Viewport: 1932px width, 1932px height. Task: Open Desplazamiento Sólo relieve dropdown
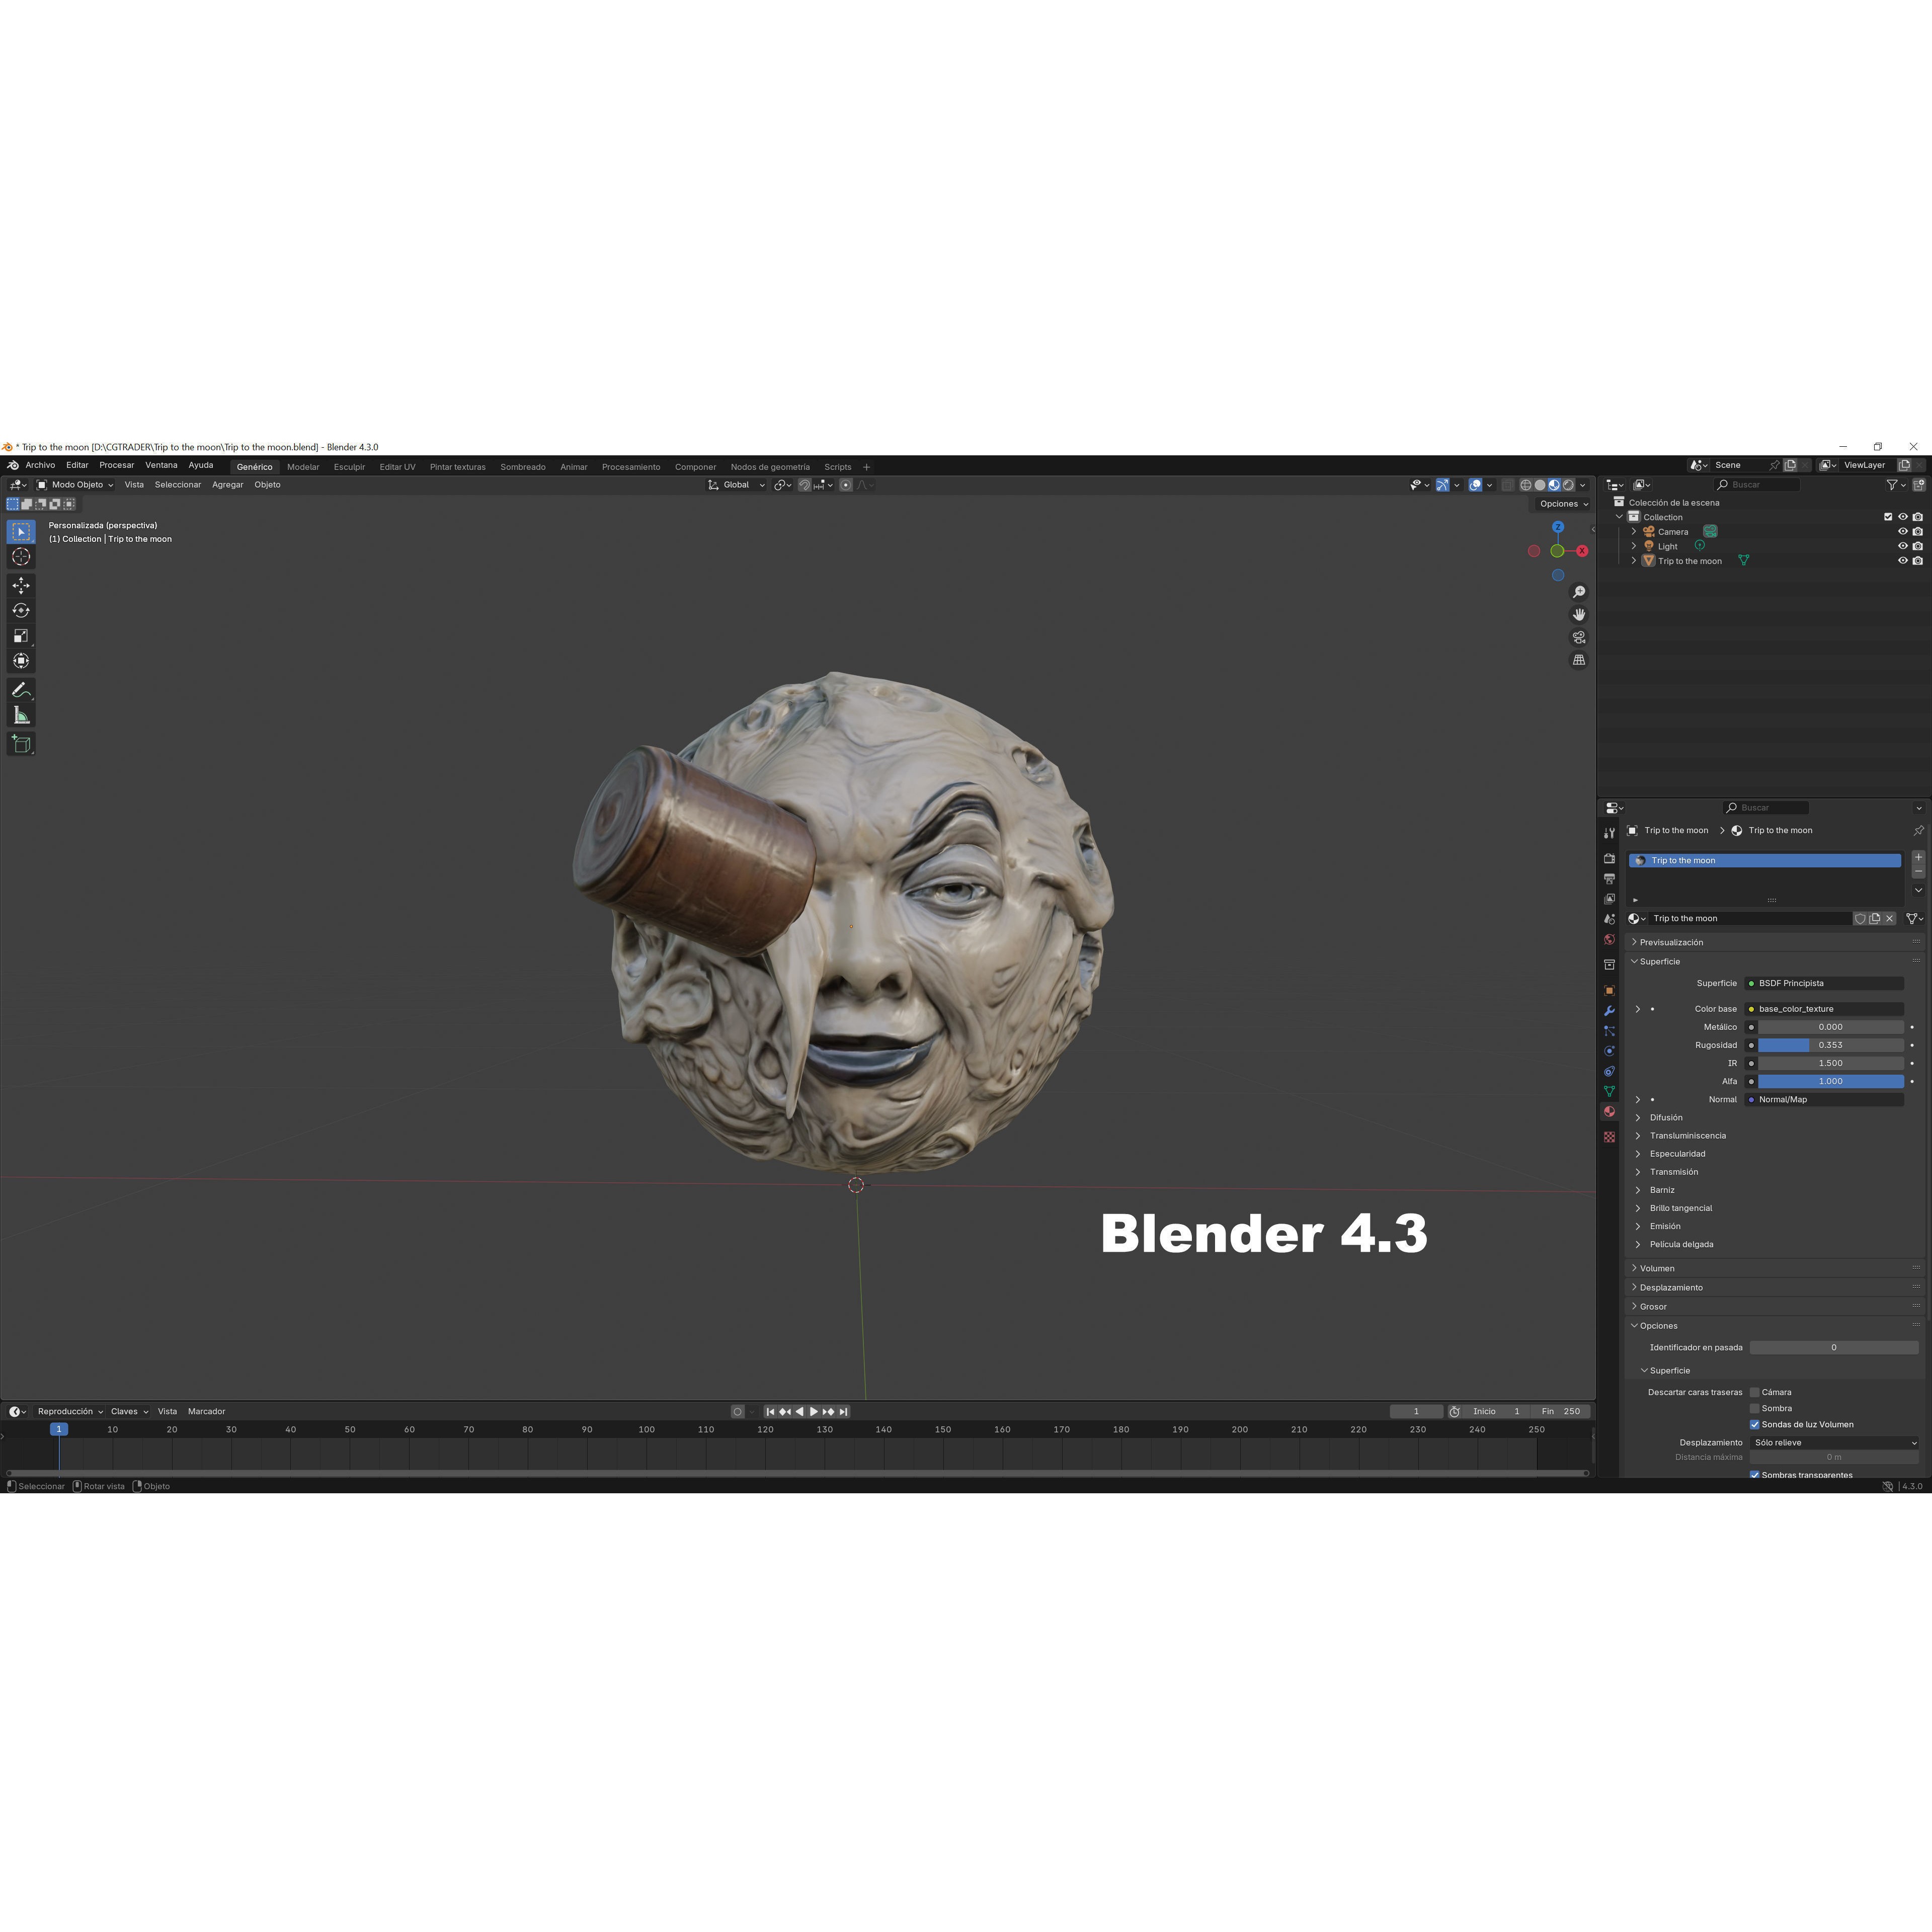click(1834, 1442)
